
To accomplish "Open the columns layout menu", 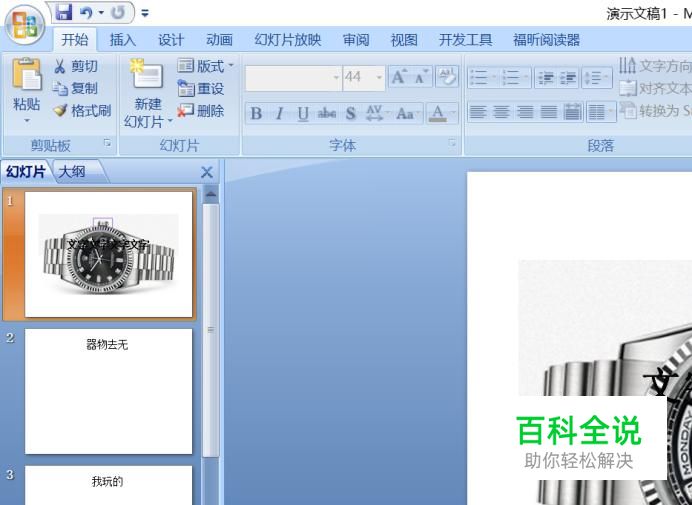I will tap(601, 112).
